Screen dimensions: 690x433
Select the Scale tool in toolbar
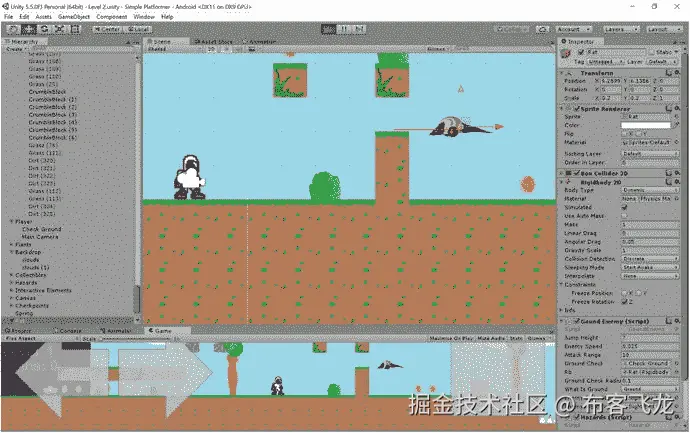[60, 29]
